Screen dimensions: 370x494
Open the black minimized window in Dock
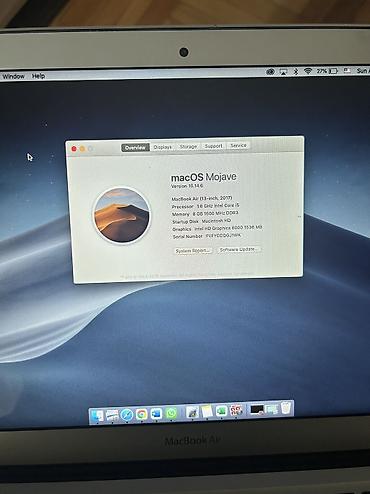257,409
